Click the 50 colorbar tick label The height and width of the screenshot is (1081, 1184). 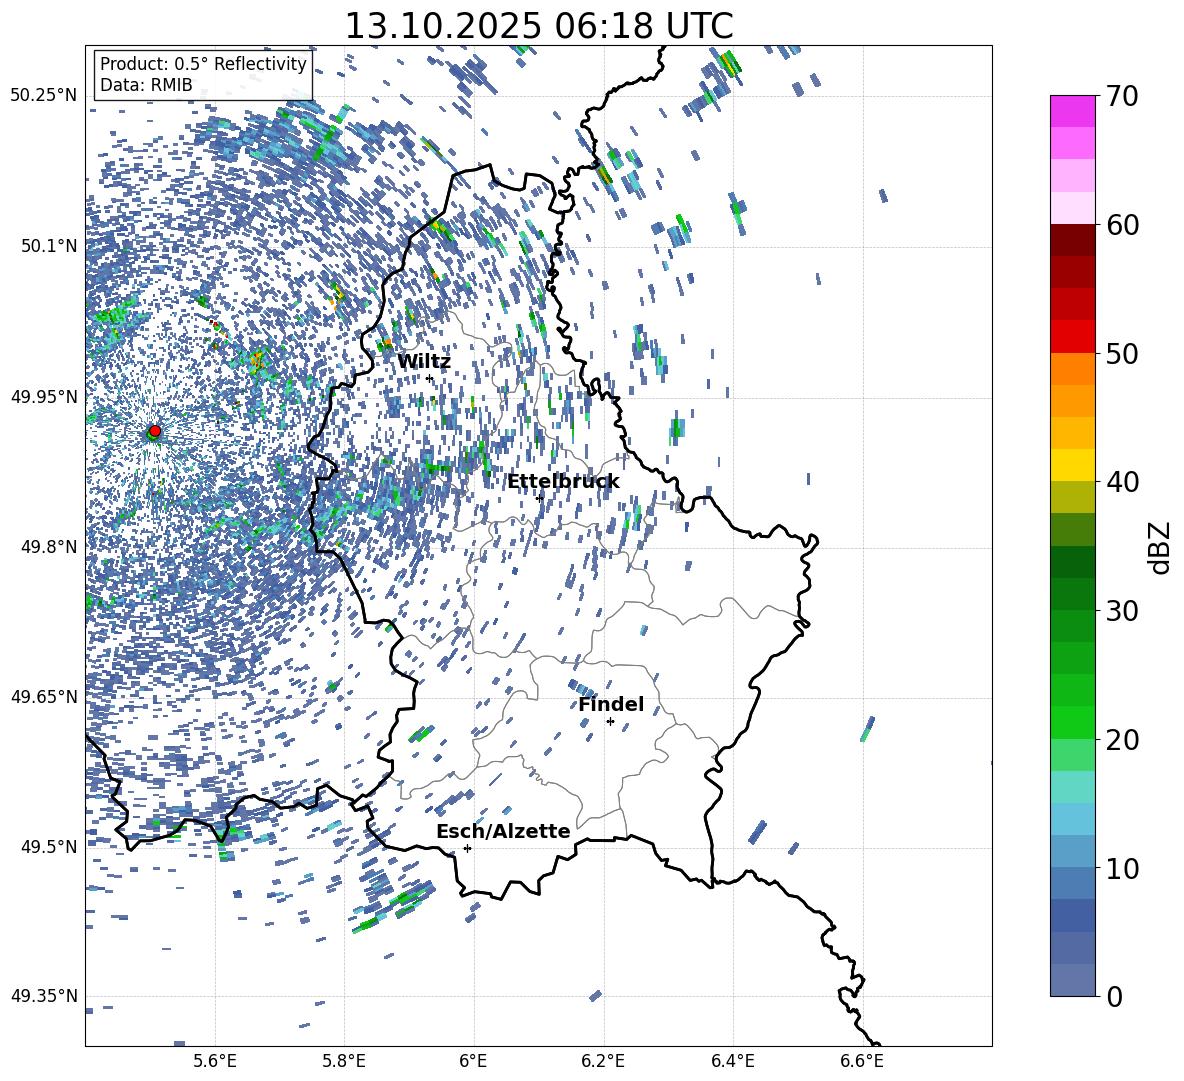[1122, 353]
